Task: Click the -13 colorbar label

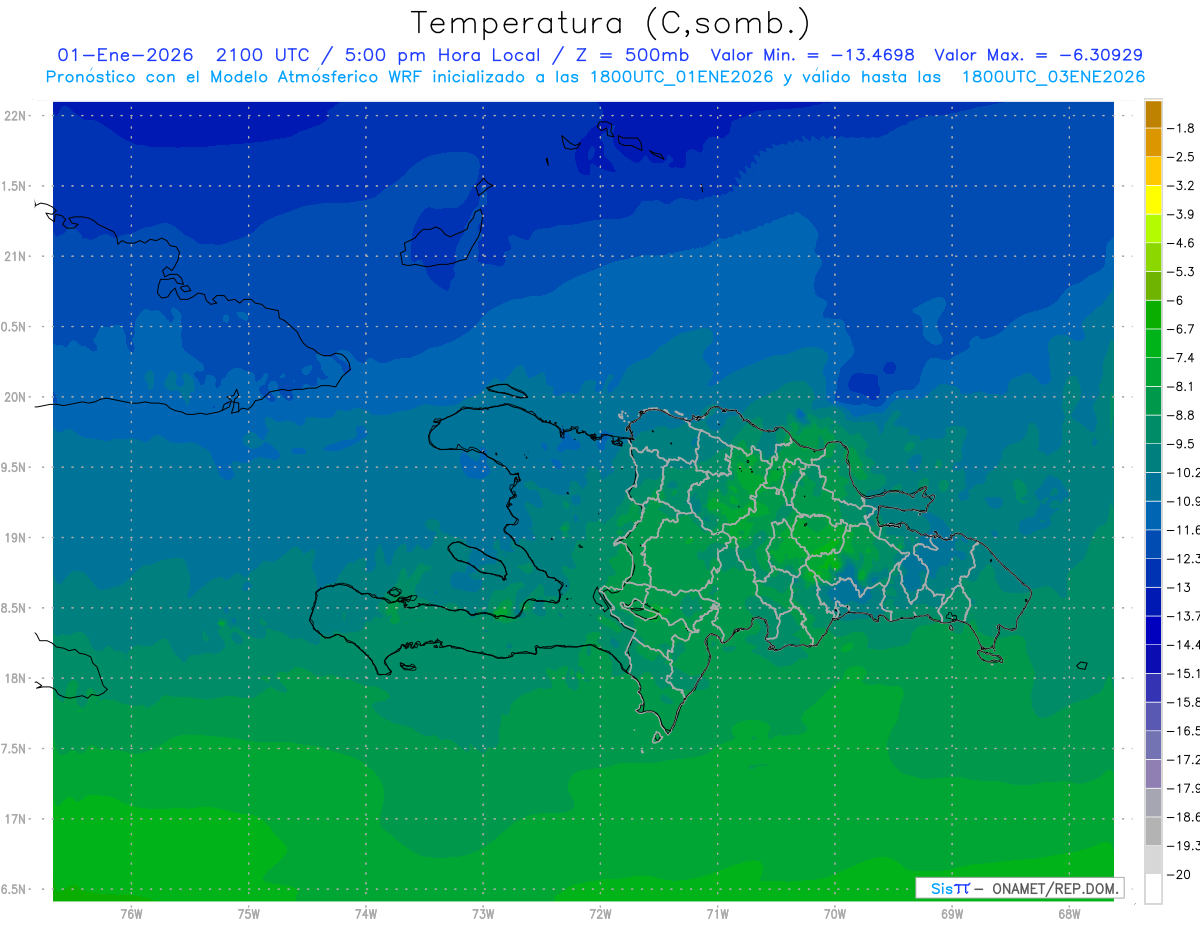Action: pos(1179,587)
